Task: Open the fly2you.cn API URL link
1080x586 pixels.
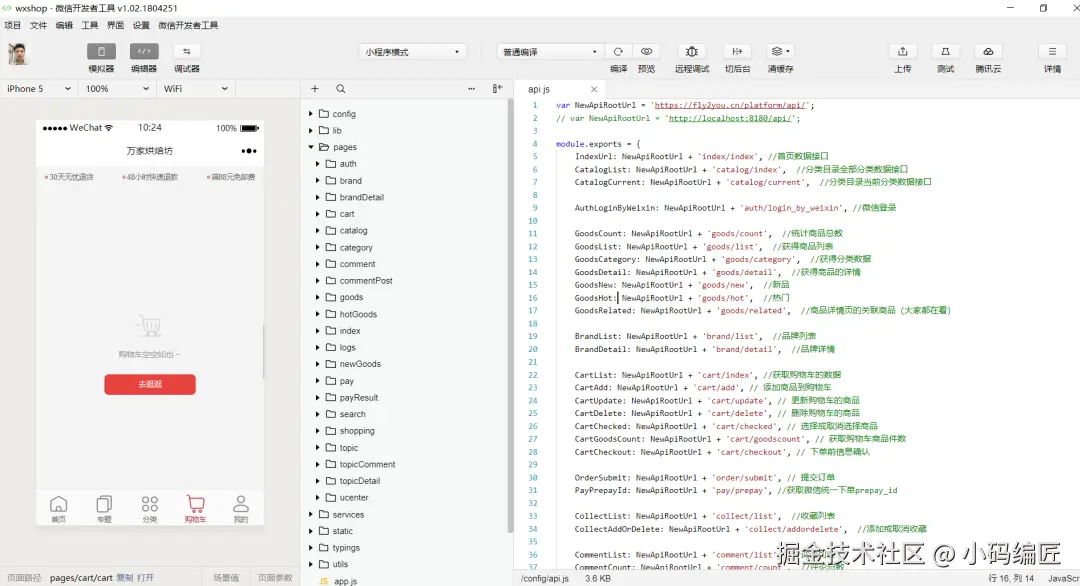Action: click(x=729, y=105)
